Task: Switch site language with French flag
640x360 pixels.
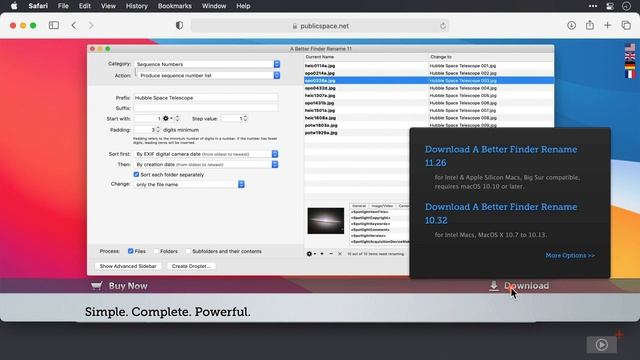Action: (630, 74)
